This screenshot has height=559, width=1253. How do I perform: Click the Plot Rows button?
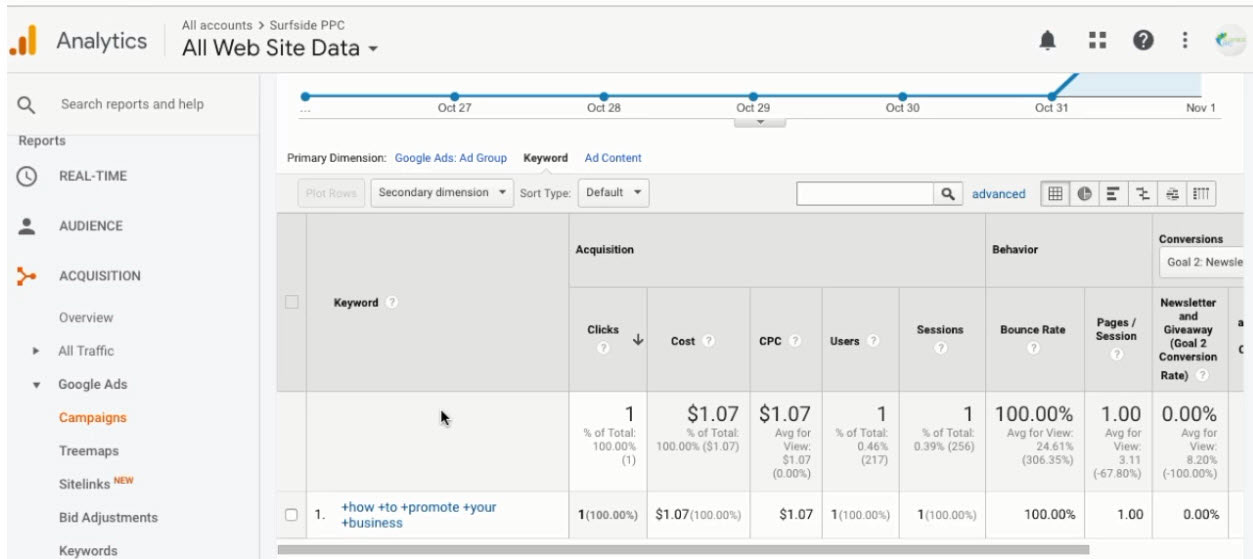(331, 193)
